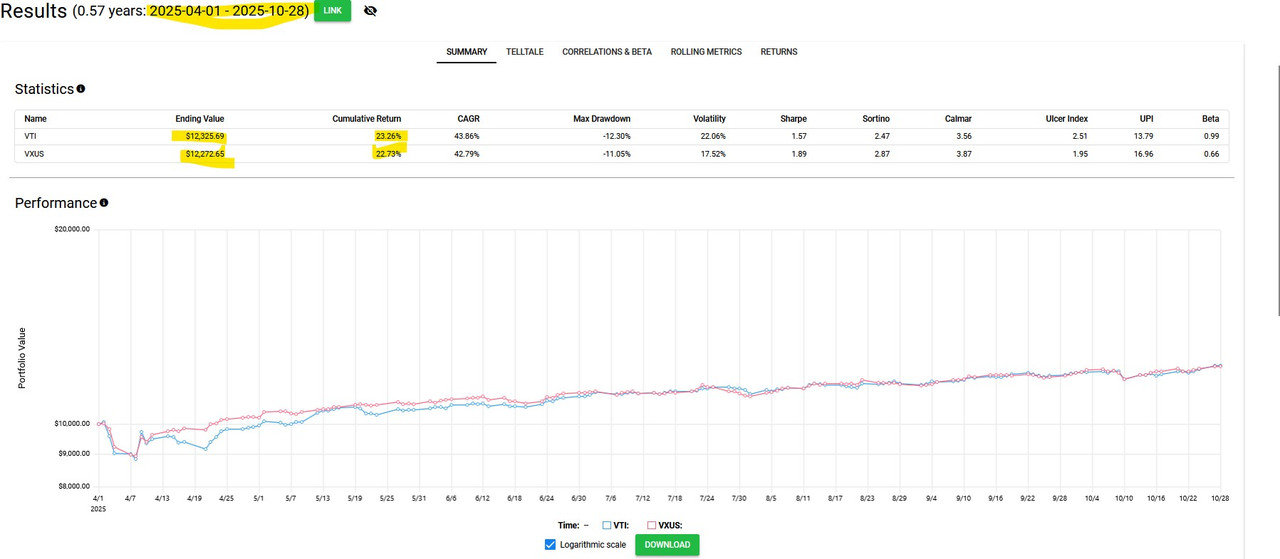Switch to the ROLLING METRICS tab
The image size is (1280, 559).
[x=706, y=52]
